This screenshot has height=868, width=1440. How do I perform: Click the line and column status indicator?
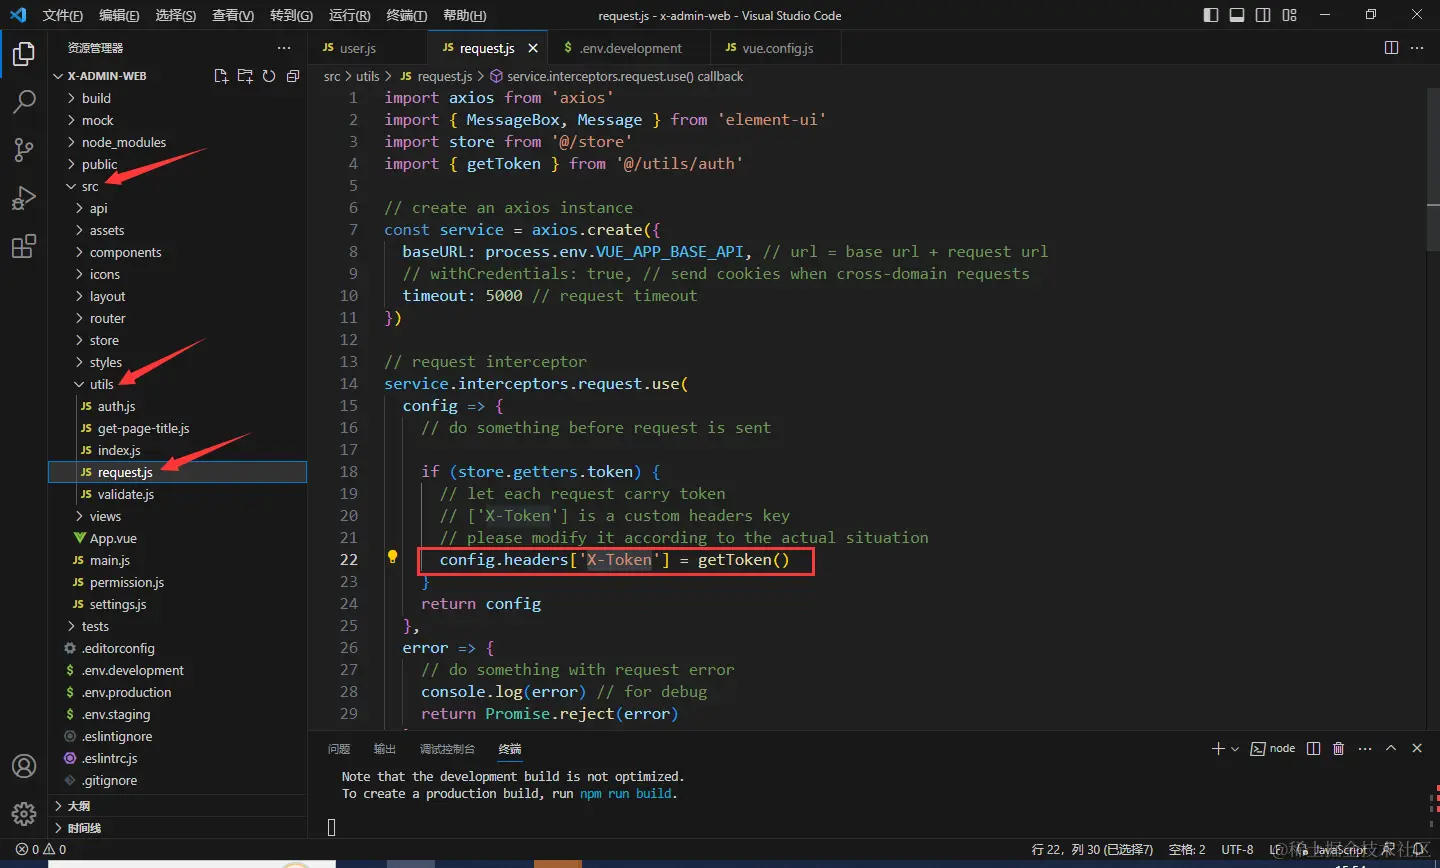tap(1092, 849)
